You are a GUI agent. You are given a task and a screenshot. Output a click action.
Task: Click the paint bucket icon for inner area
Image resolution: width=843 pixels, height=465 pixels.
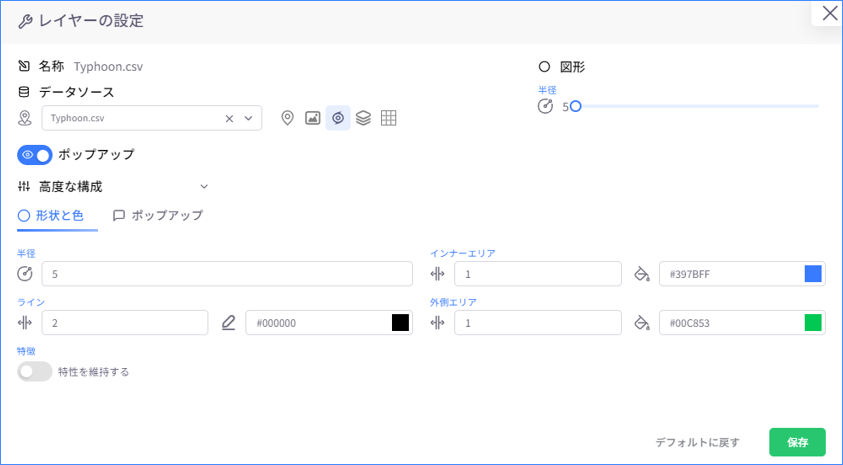click(x=642, y=274)
